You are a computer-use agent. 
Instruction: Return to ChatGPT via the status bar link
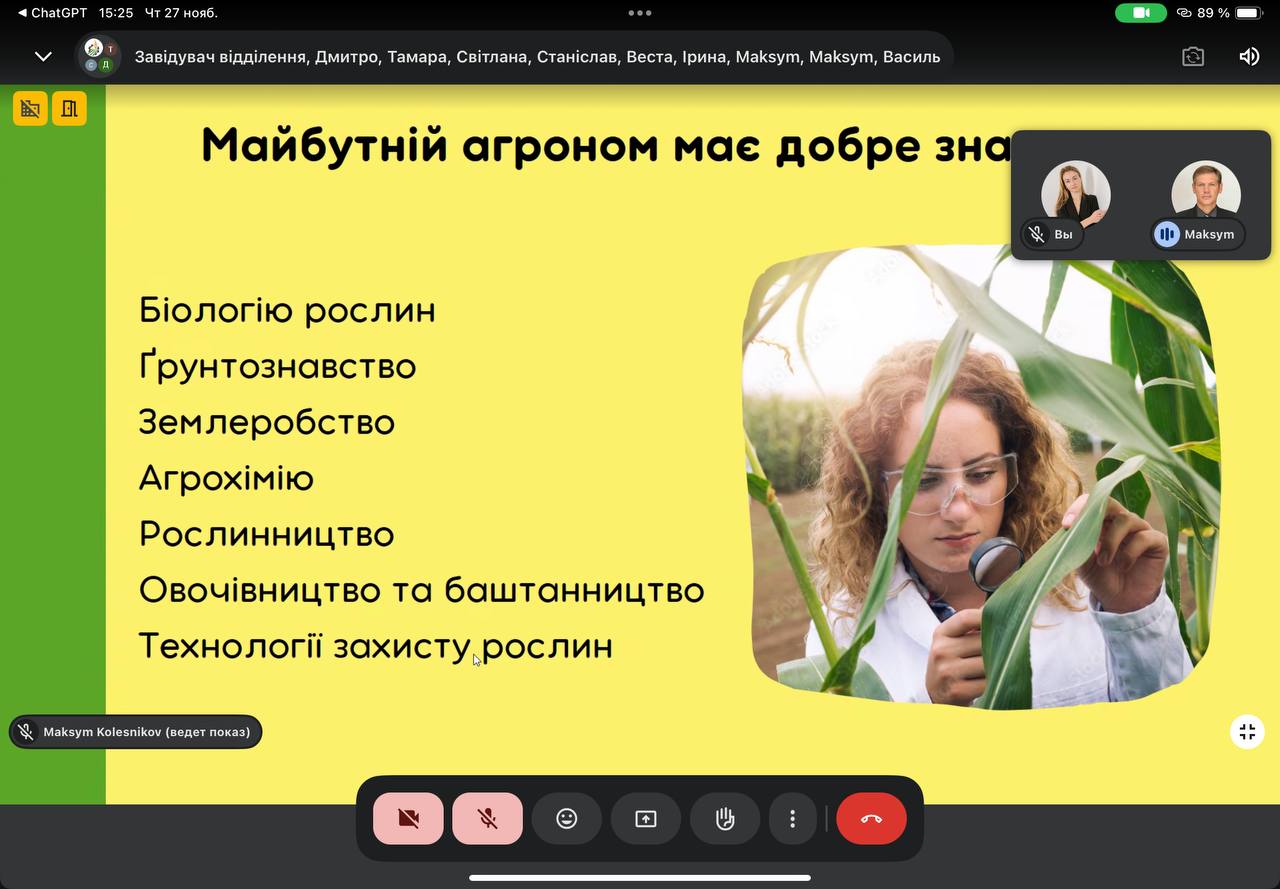[53, 13]
